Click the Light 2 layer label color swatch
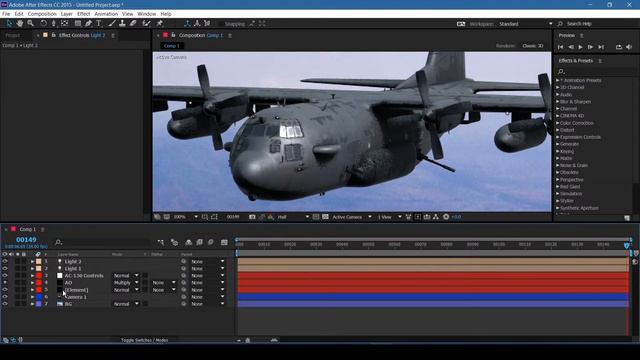The height and width of the screenshot is (360, 640). [39, 261]
